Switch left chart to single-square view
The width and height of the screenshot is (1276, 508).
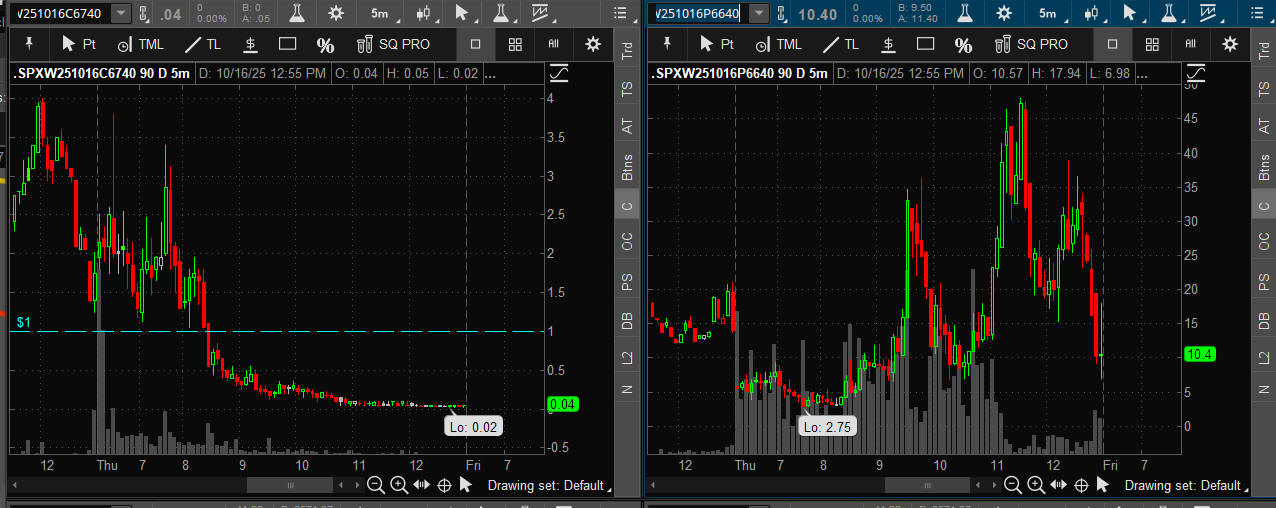click(x=475, y=44)
